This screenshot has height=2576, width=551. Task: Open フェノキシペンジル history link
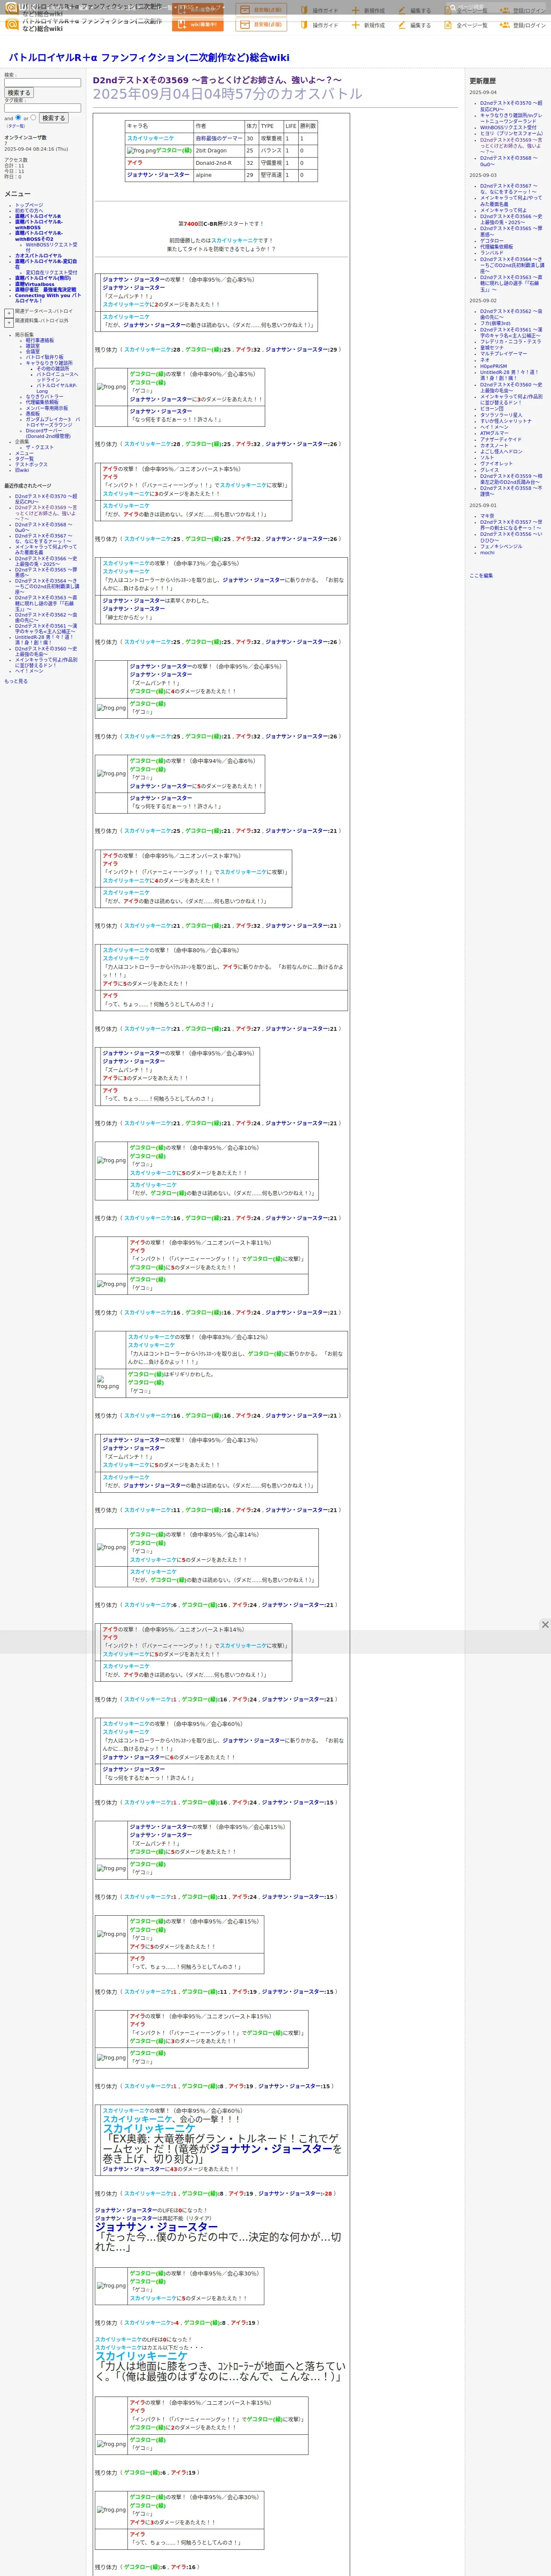coord(501,546)
